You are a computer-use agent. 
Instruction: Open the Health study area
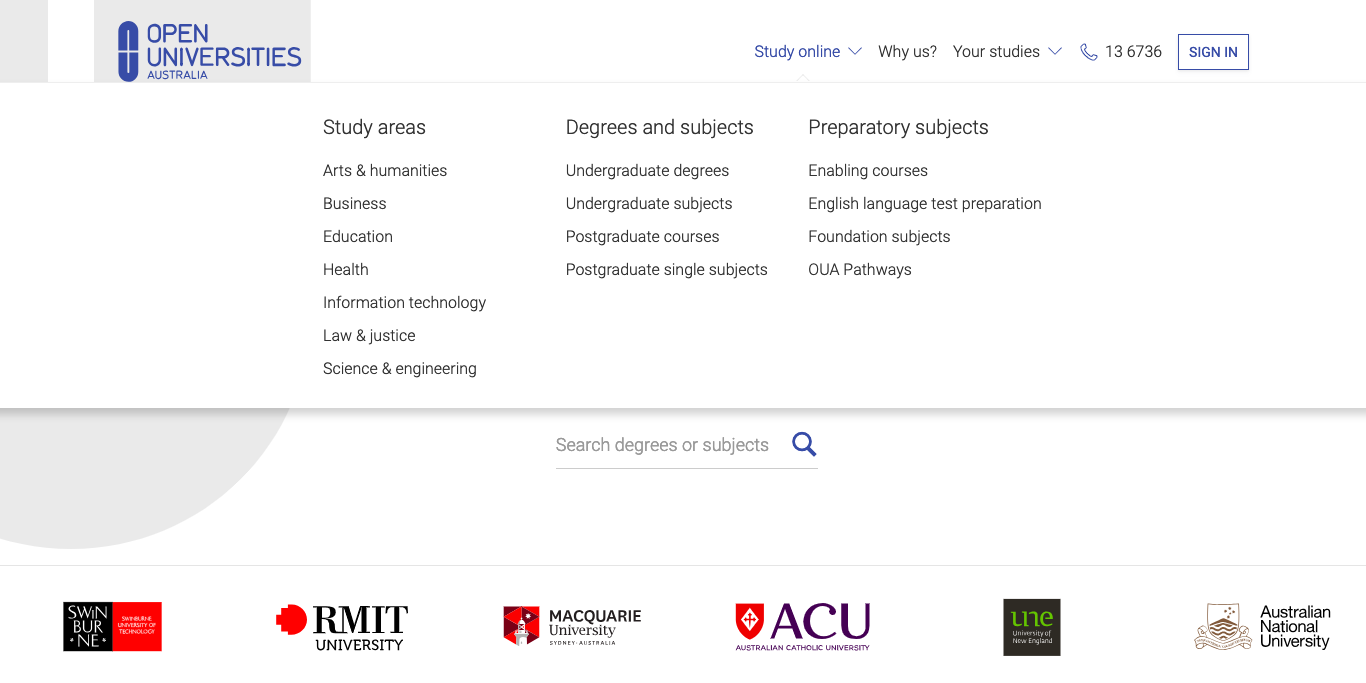pos(346,270)
